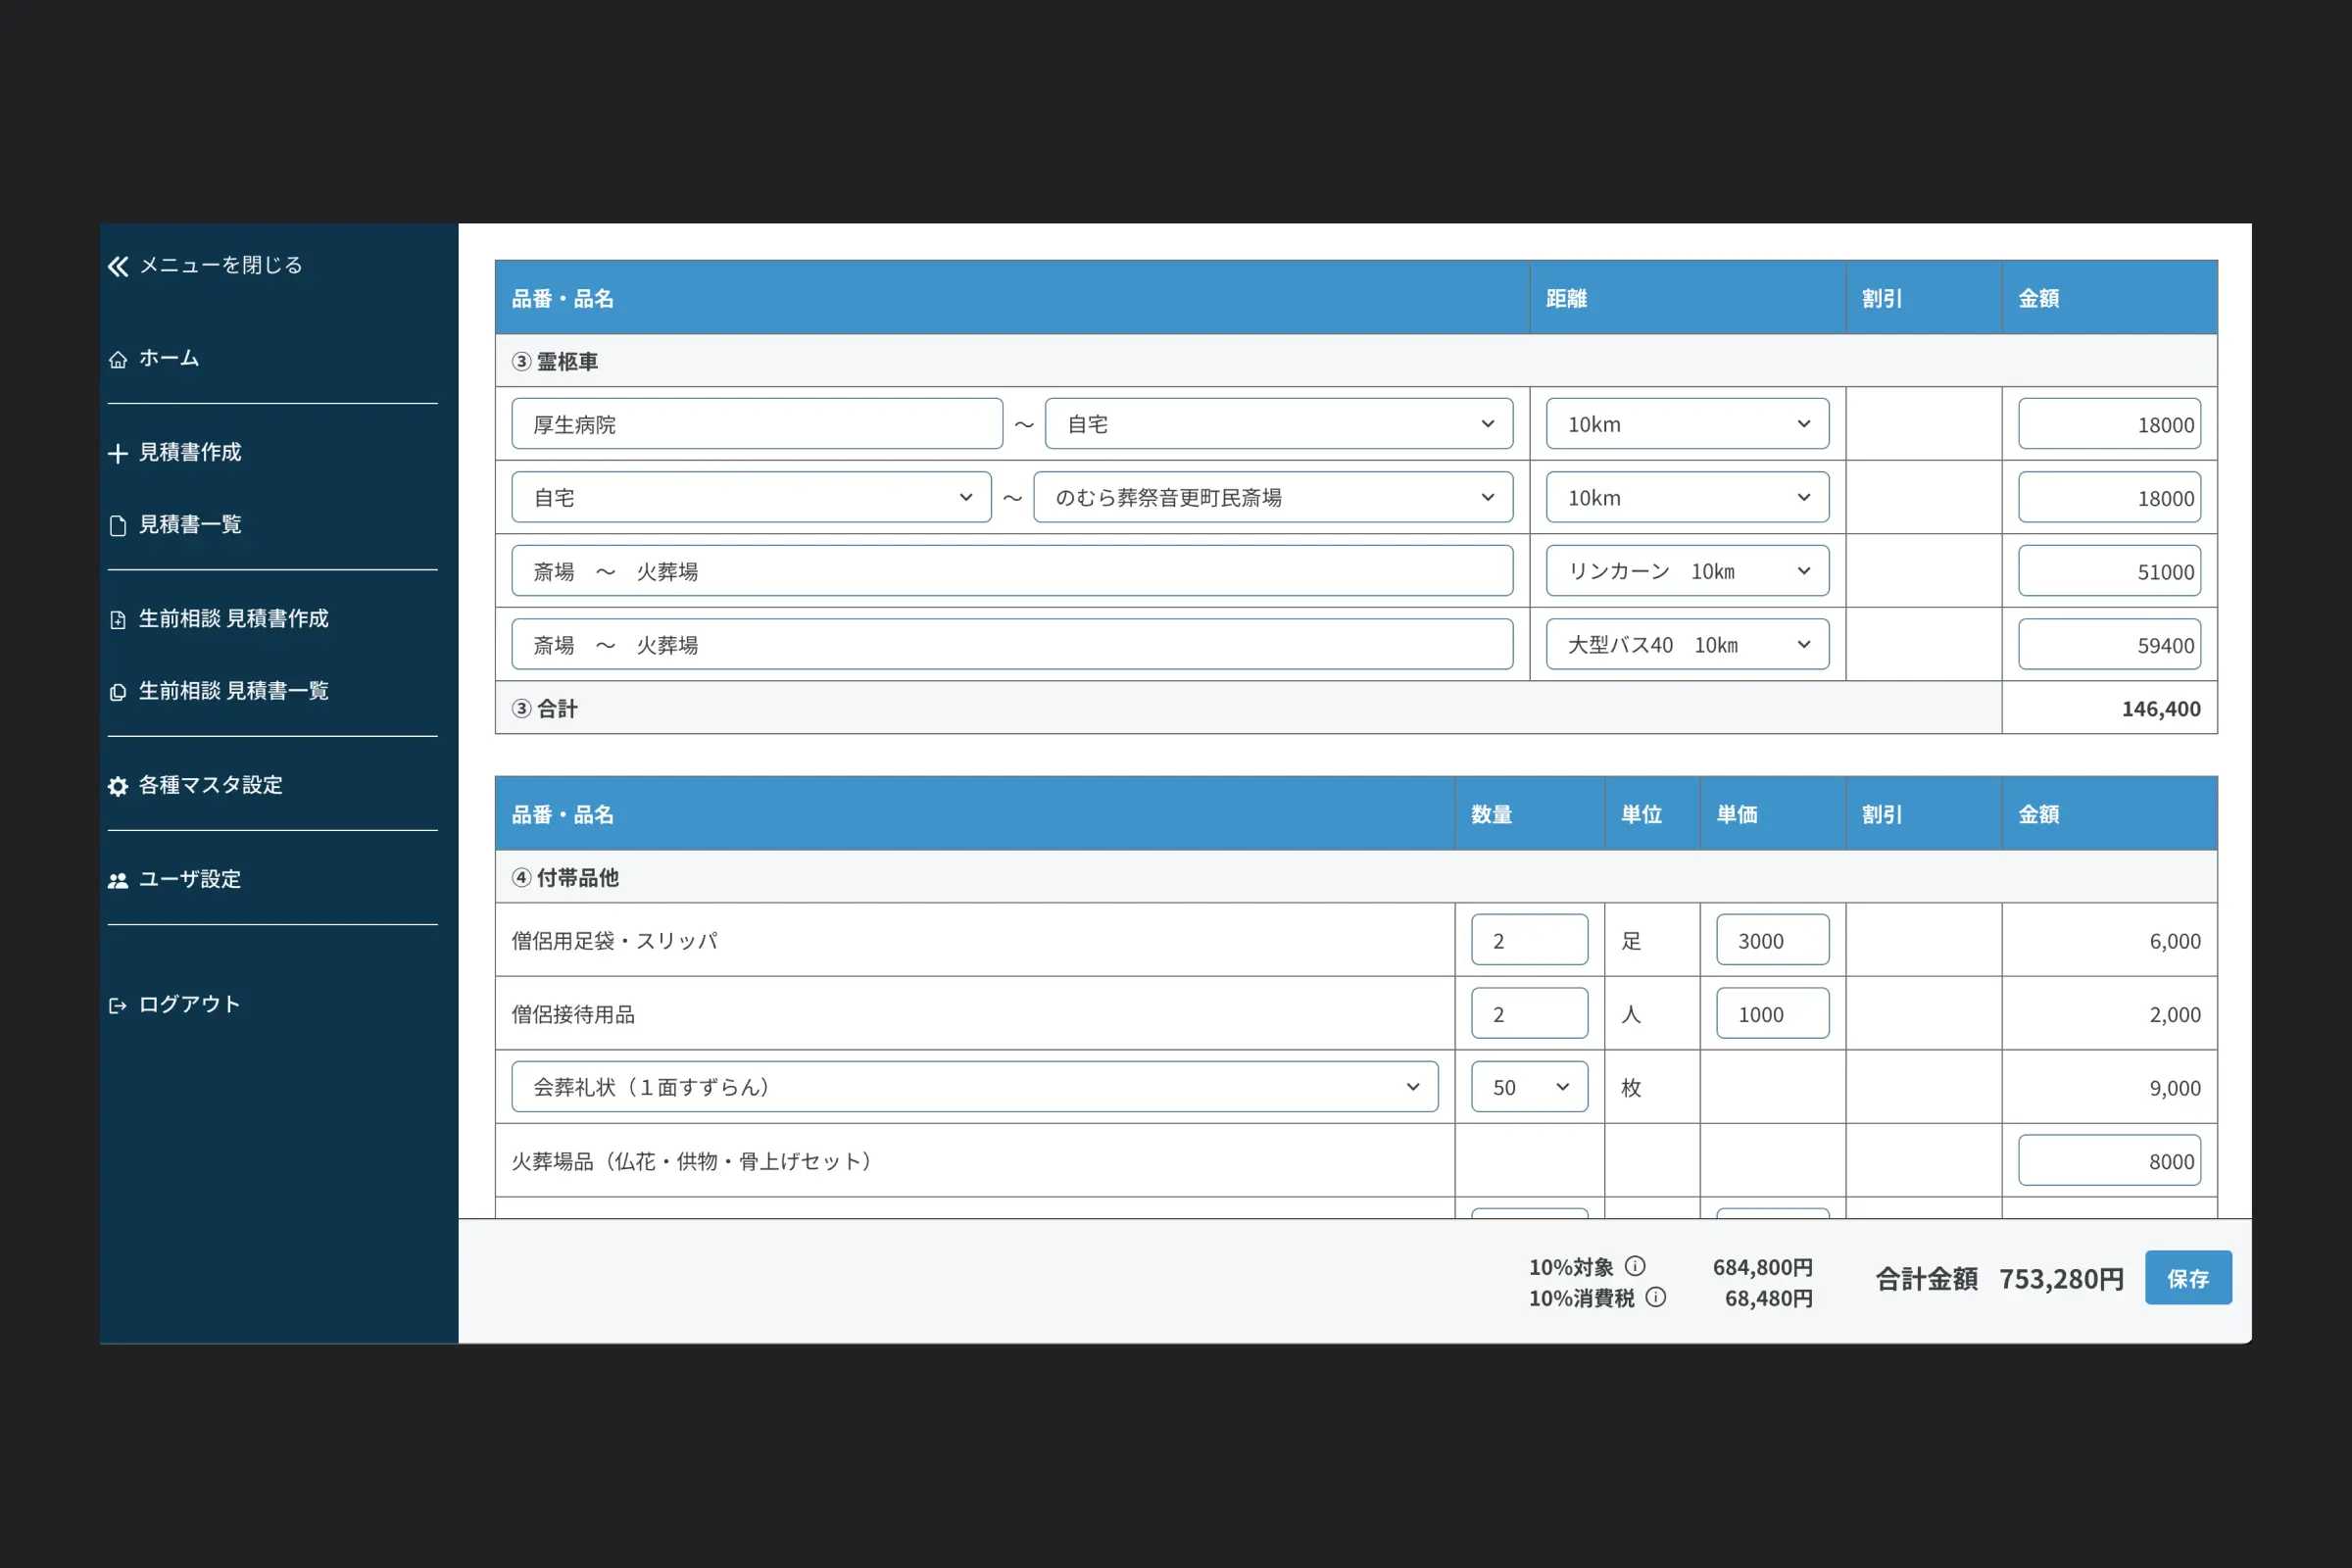Screen dimensions: 2352x1568
Task: Click the home icon in sidebar
Action: (x=118, y=359)
